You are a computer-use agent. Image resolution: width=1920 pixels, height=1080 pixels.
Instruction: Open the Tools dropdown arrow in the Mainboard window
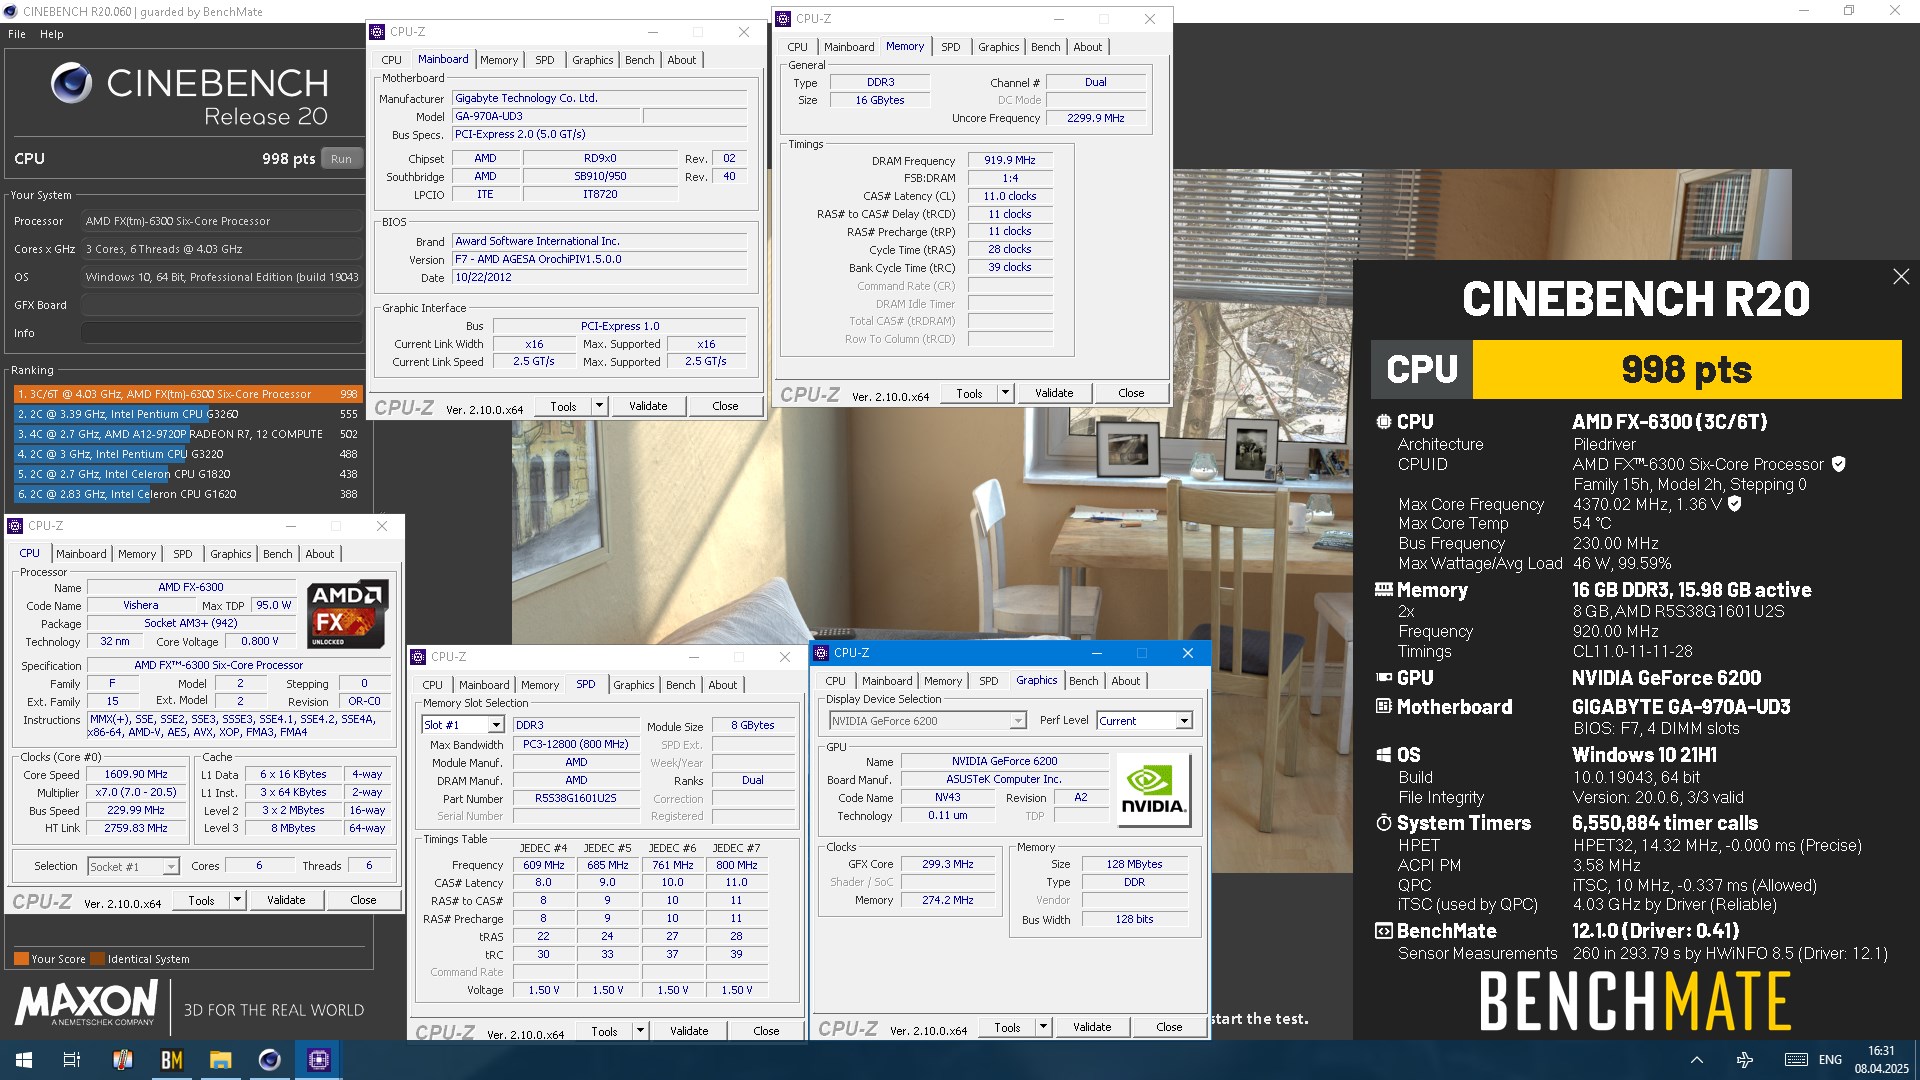[599, 406]
